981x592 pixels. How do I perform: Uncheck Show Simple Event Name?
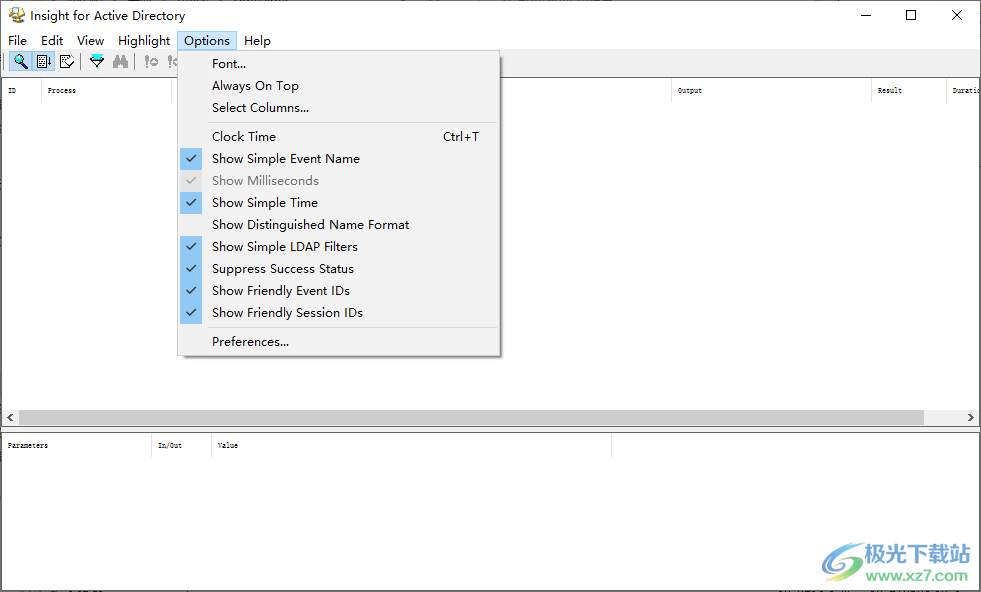(x=339, y=159)
